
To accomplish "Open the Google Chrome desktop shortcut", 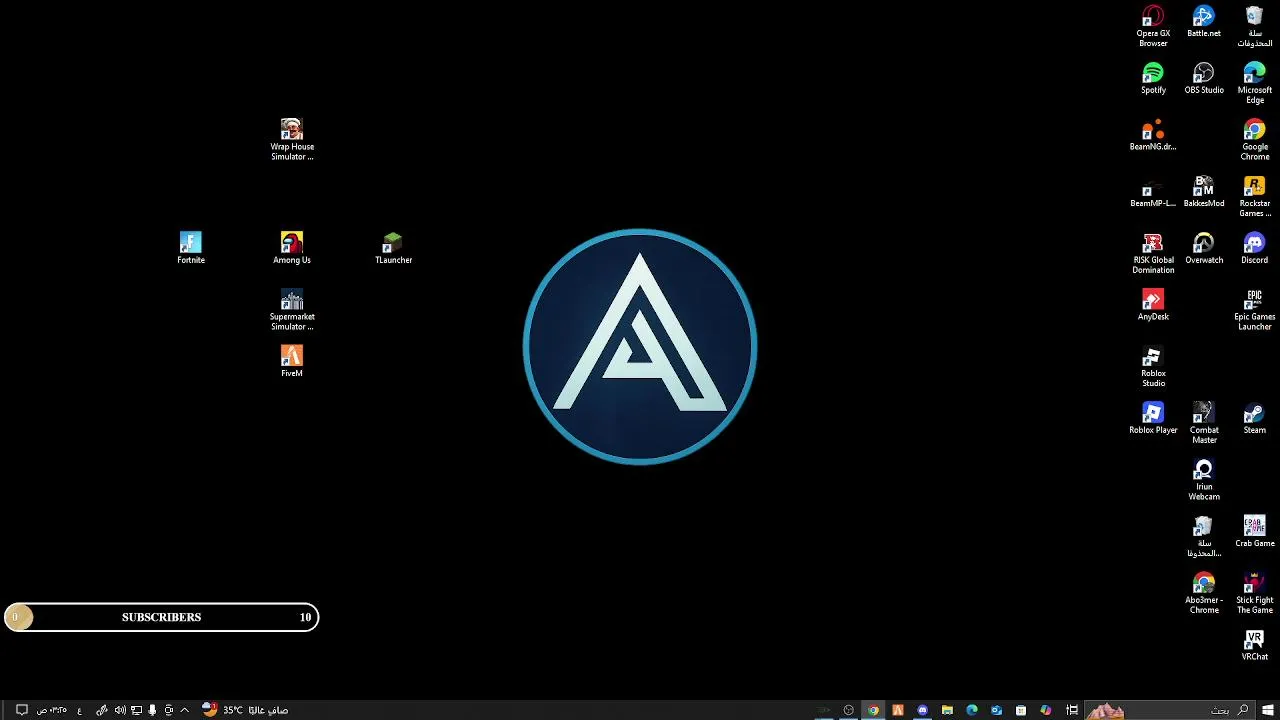I will (x=1255, y=140).
